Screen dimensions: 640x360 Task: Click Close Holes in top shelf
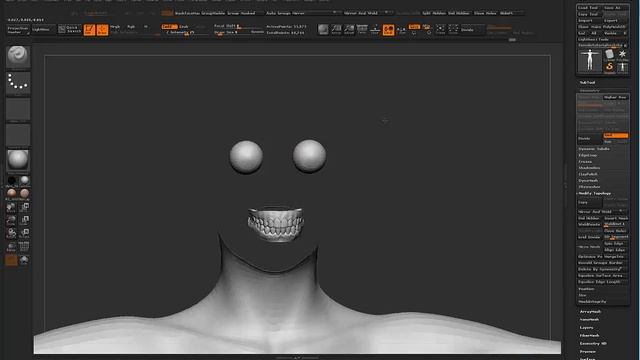pos(485,13)
